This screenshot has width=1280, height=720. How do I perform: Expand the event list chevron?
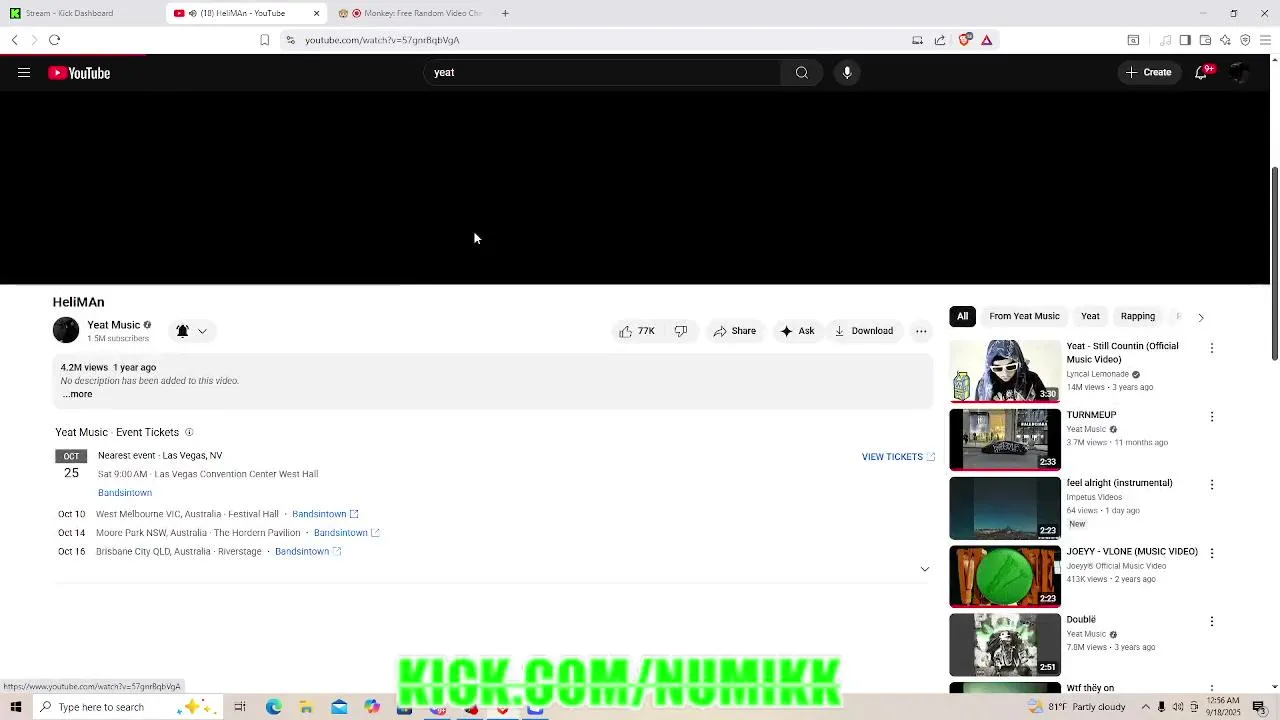click(924, 569)
